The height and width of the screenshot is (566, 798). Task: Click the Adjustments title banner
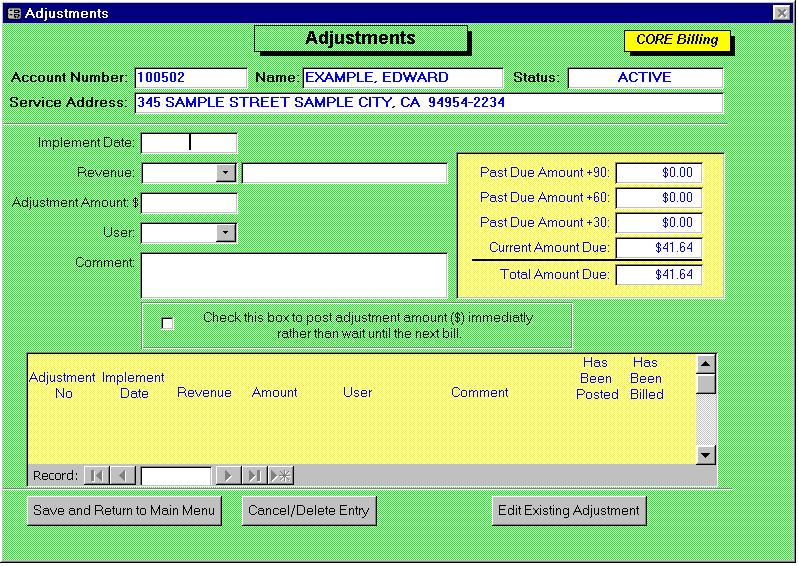pyautogui.click(x=360, y=39)
